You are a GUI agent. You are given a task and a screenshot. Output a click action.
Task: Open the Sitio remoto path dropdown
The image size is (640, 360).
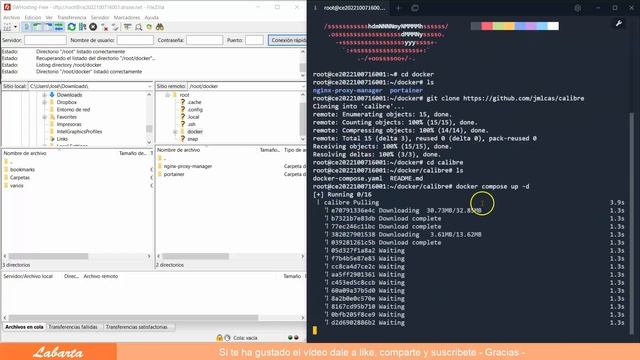[x=303, y=86]
